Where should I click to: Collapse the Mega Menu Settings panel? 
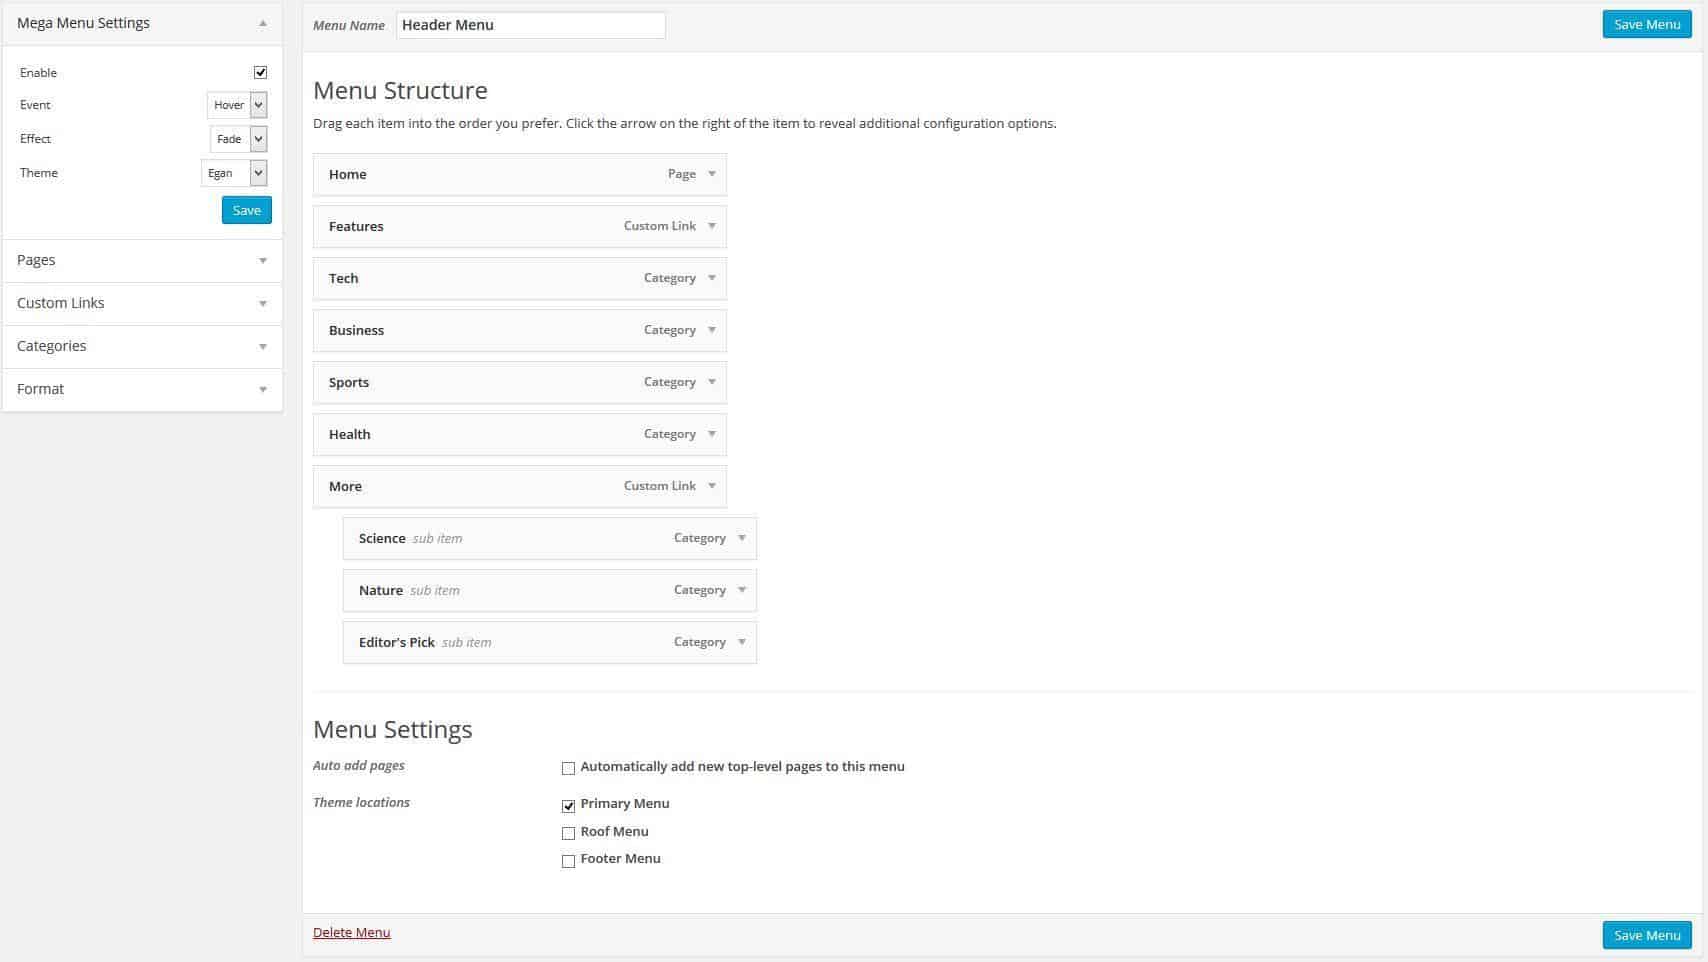pos(263,23)
